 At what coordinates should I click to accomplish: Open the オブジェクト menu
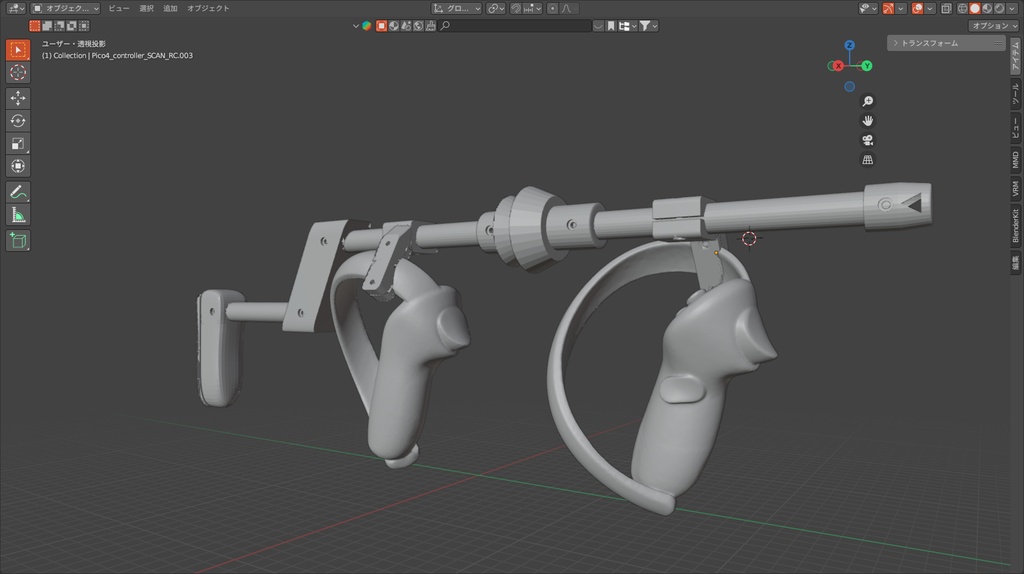(x=208, y=8)
